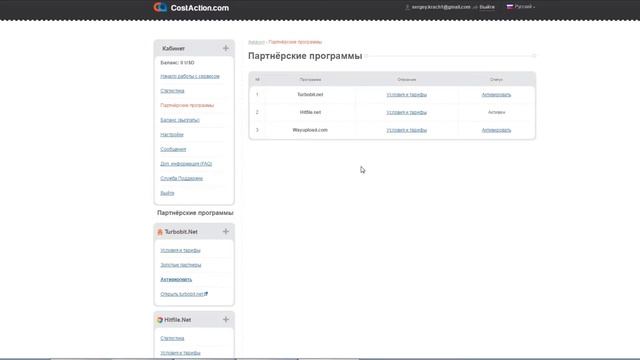Click the Программа column header

point(310,80)
